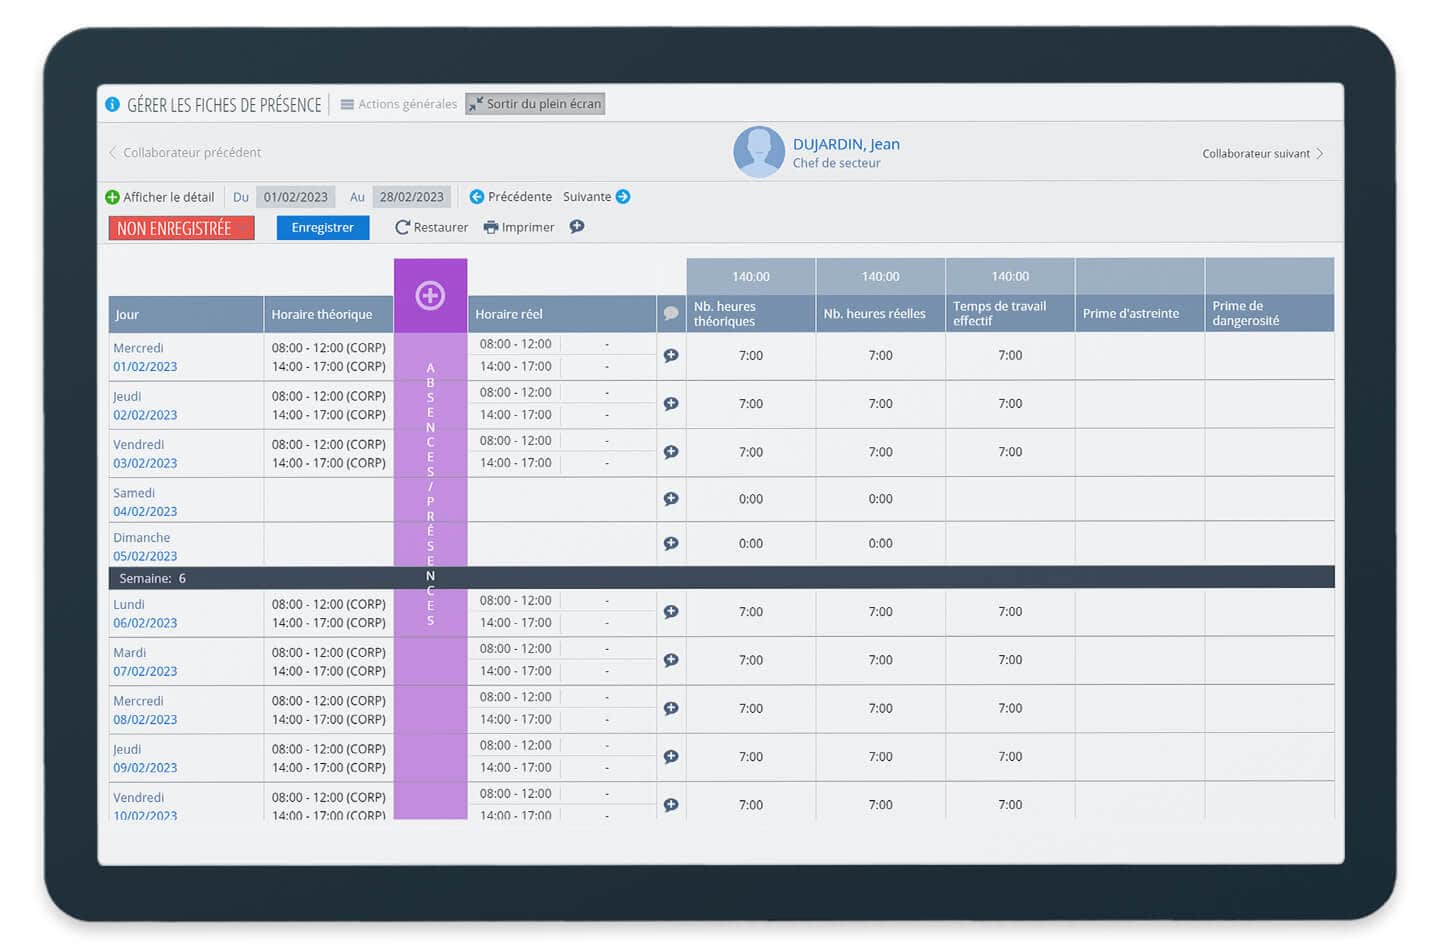1440x951 pixels.
Task: Open comment bubble for Samedi 04/02/2023
Action: [671, 499]
